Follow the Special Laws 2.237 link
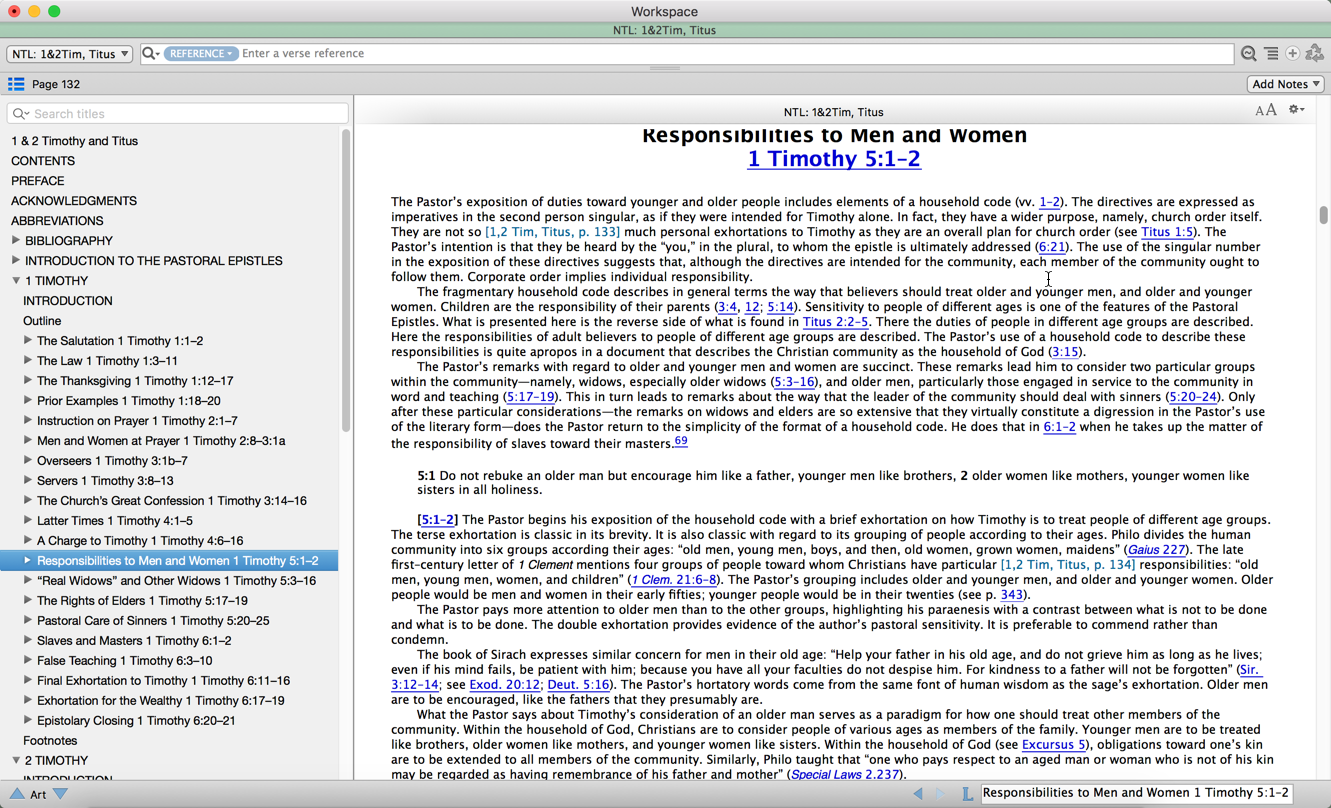Screen dimensions: 1331x808 tap(845, 775)
